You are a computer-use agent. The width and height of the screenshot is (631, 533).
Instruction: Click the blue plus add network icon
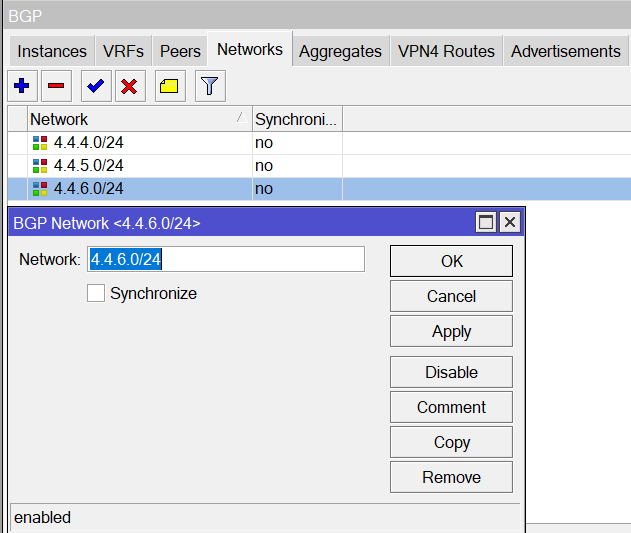click(x=22, y=86)
